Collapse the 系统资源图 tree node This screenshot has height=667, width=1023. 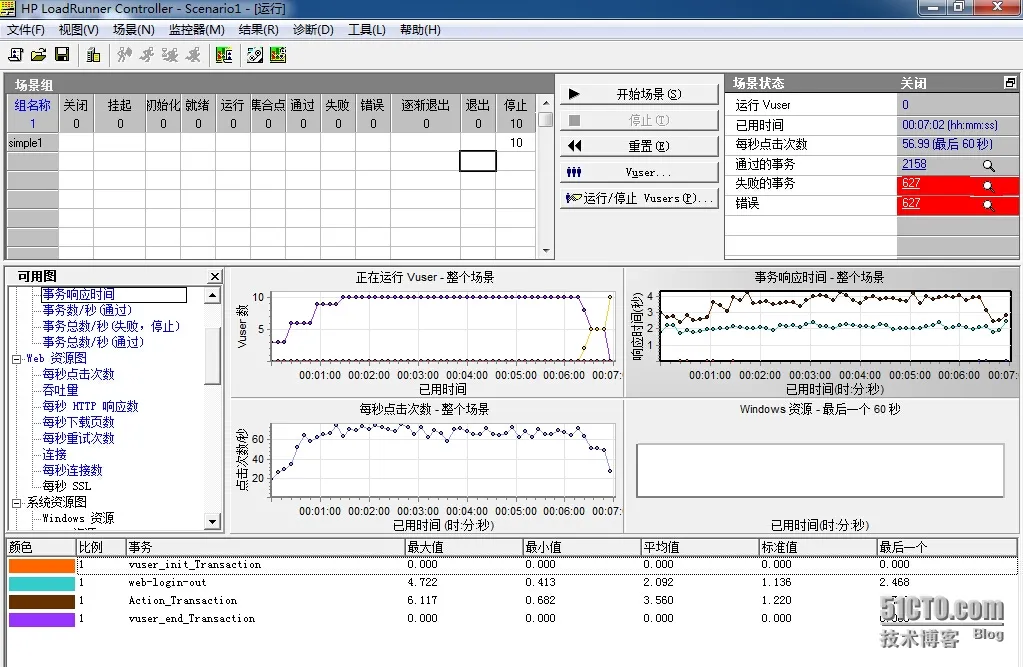click(x=16, y=503)
